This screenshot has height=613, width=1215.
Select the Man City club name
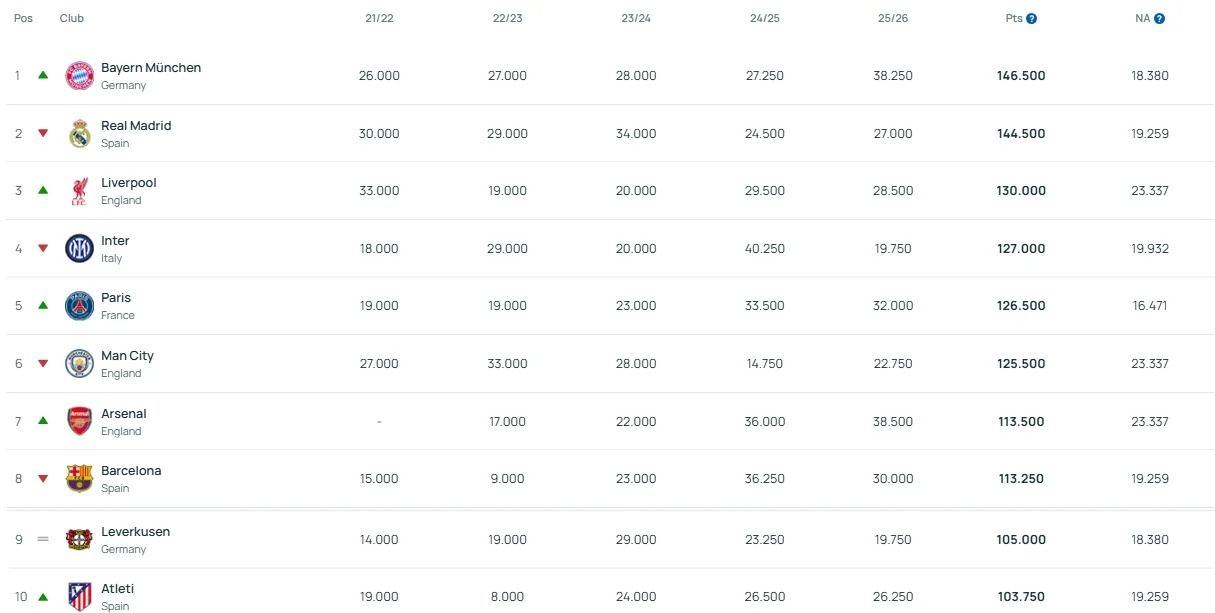[x=127, y=356]
